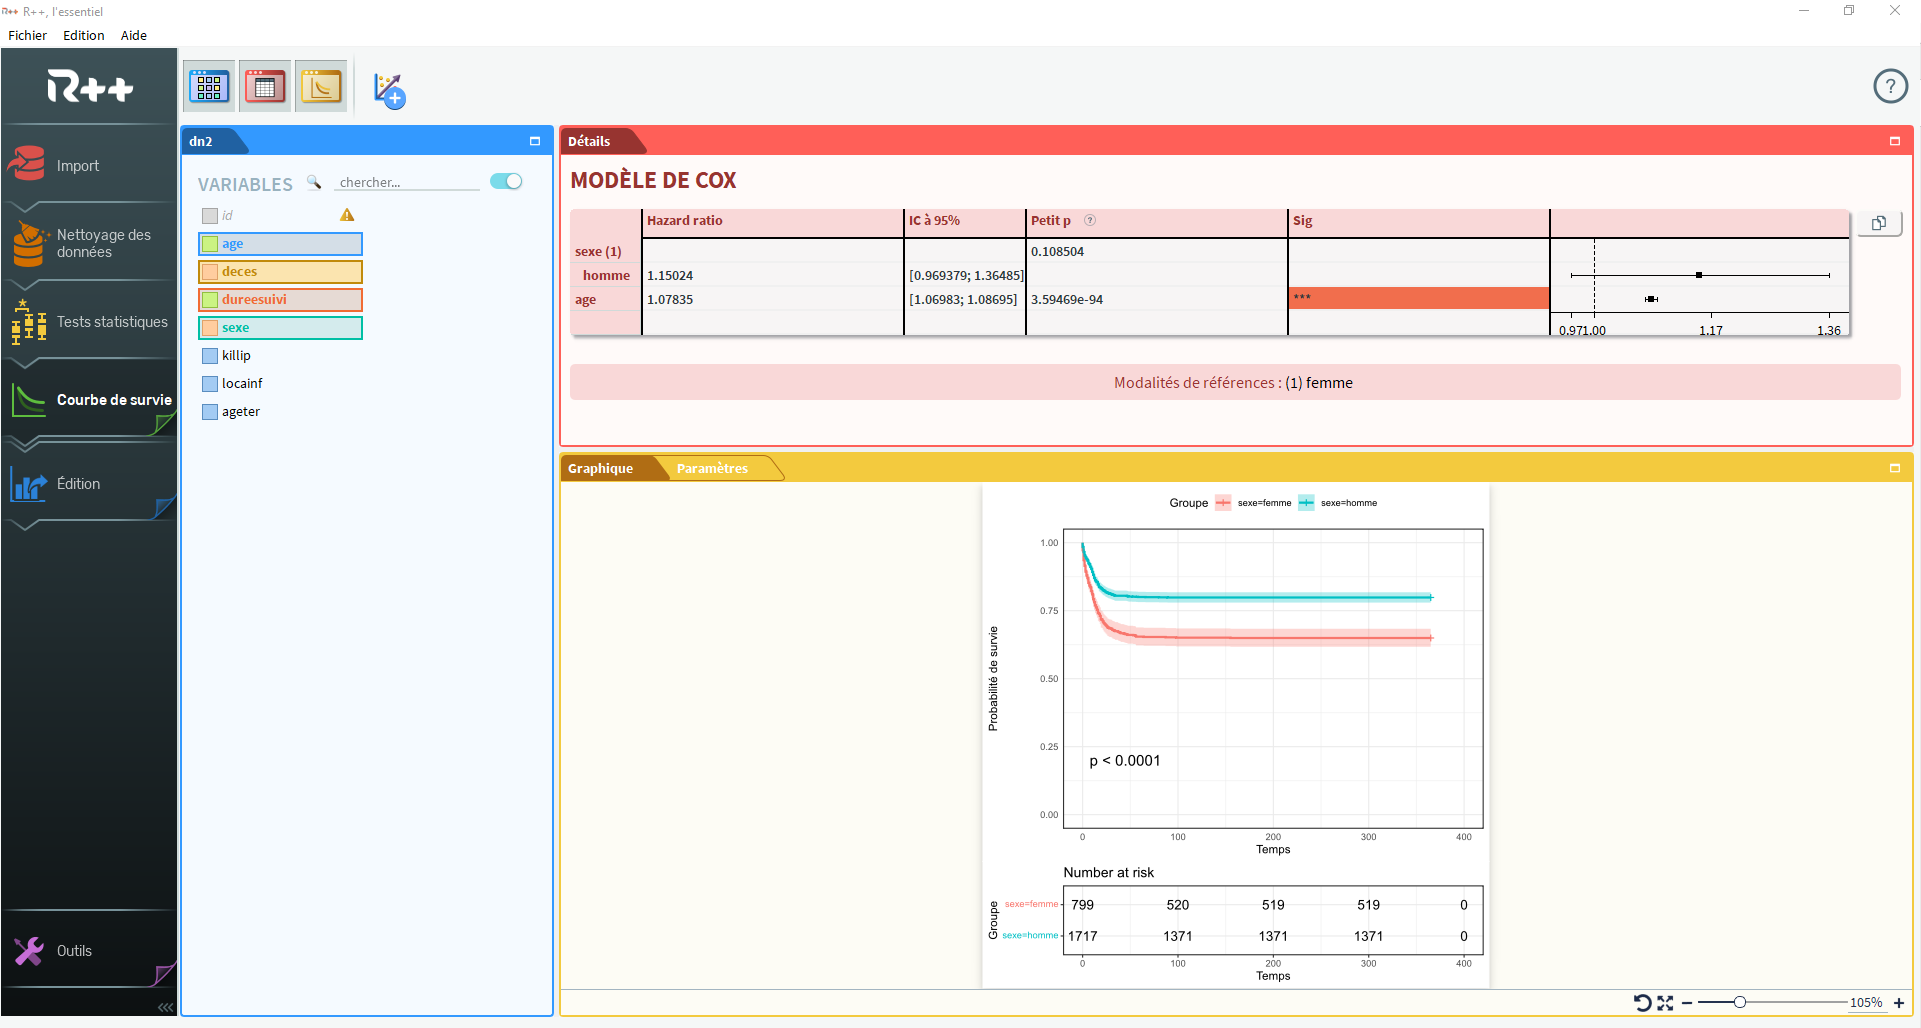Click the add new graph icon
The height and width of the screenshot is (1028, 1921).
pos(389,91)
